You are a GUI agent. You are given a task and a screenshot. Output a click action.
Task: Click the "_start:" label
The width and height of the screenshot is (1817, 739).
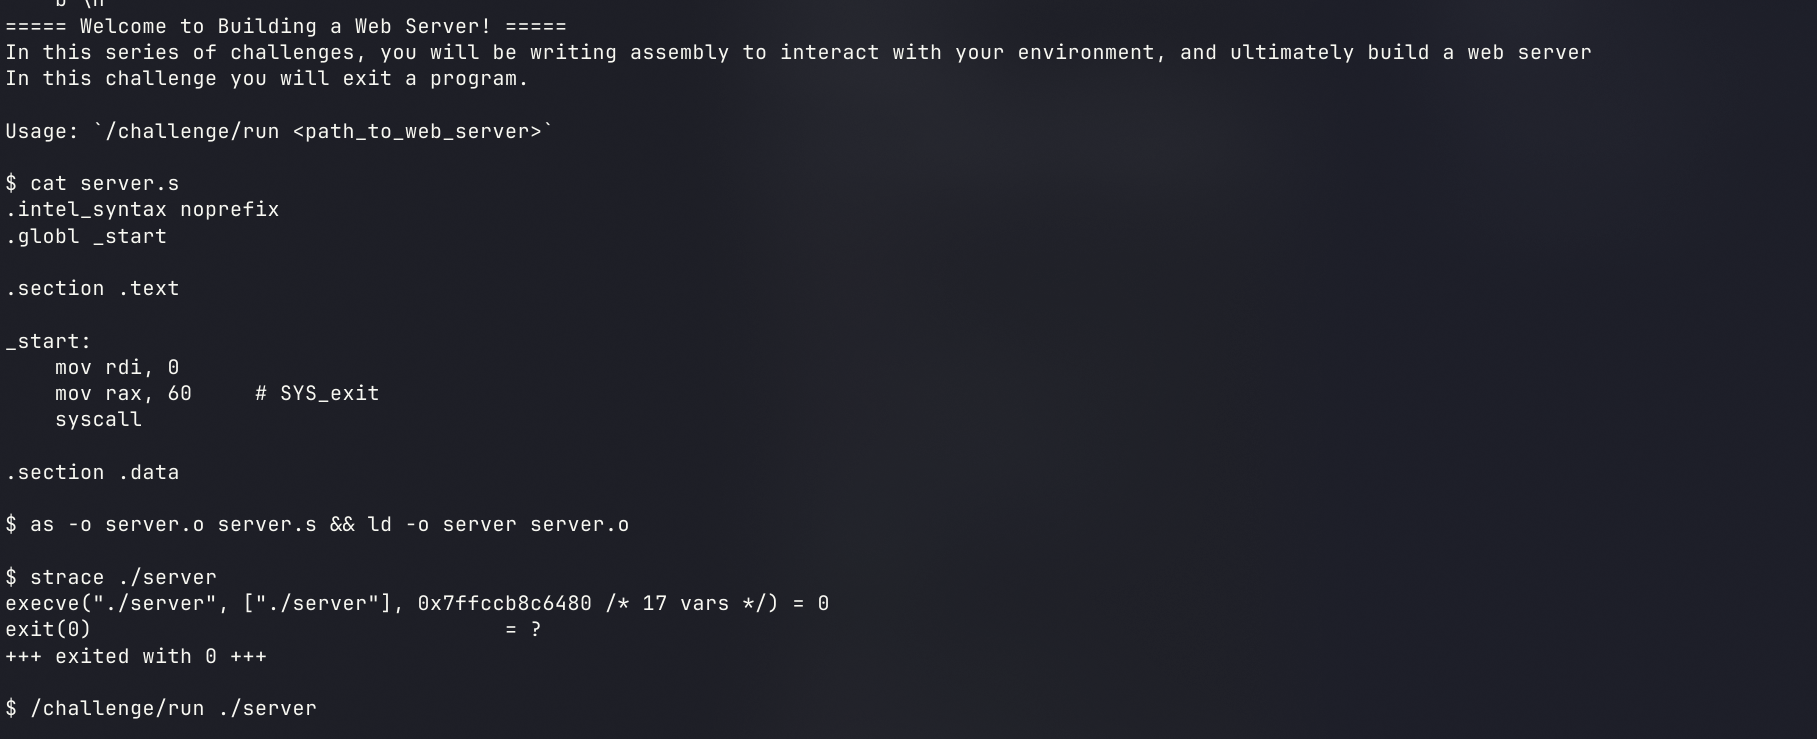[48, 342]
